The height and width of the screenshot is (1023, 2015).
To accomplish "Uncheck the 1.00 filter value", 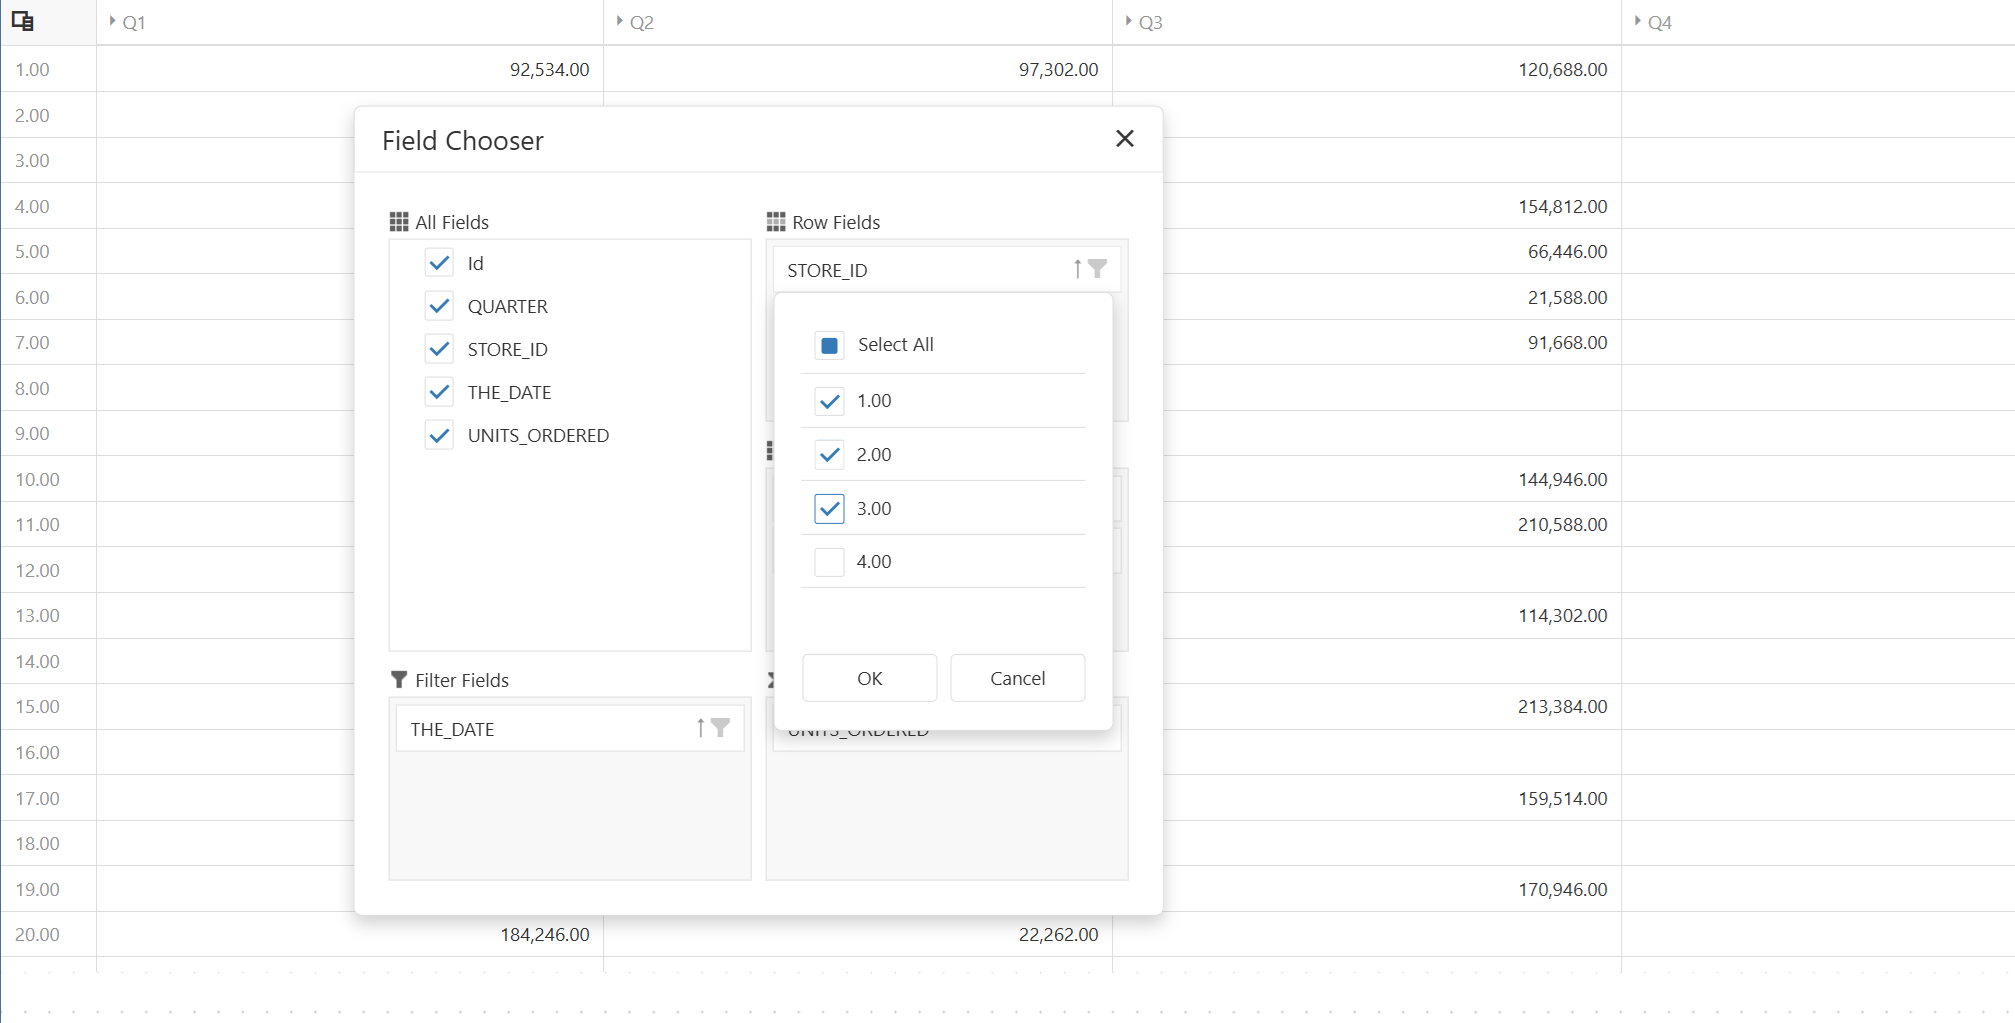I will point(829,401).
